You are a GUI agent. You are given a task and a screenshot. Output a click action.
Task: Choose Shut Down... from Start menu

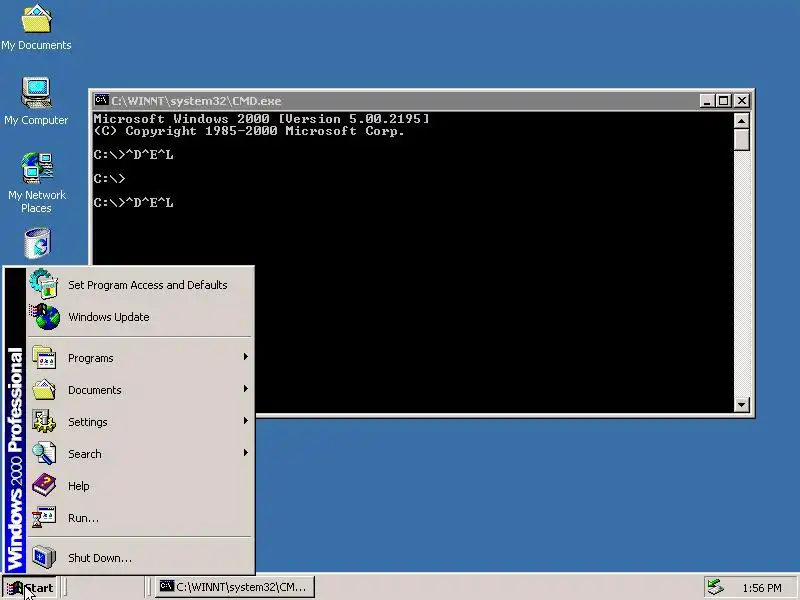pyautogui.click(x=140, y=558)
